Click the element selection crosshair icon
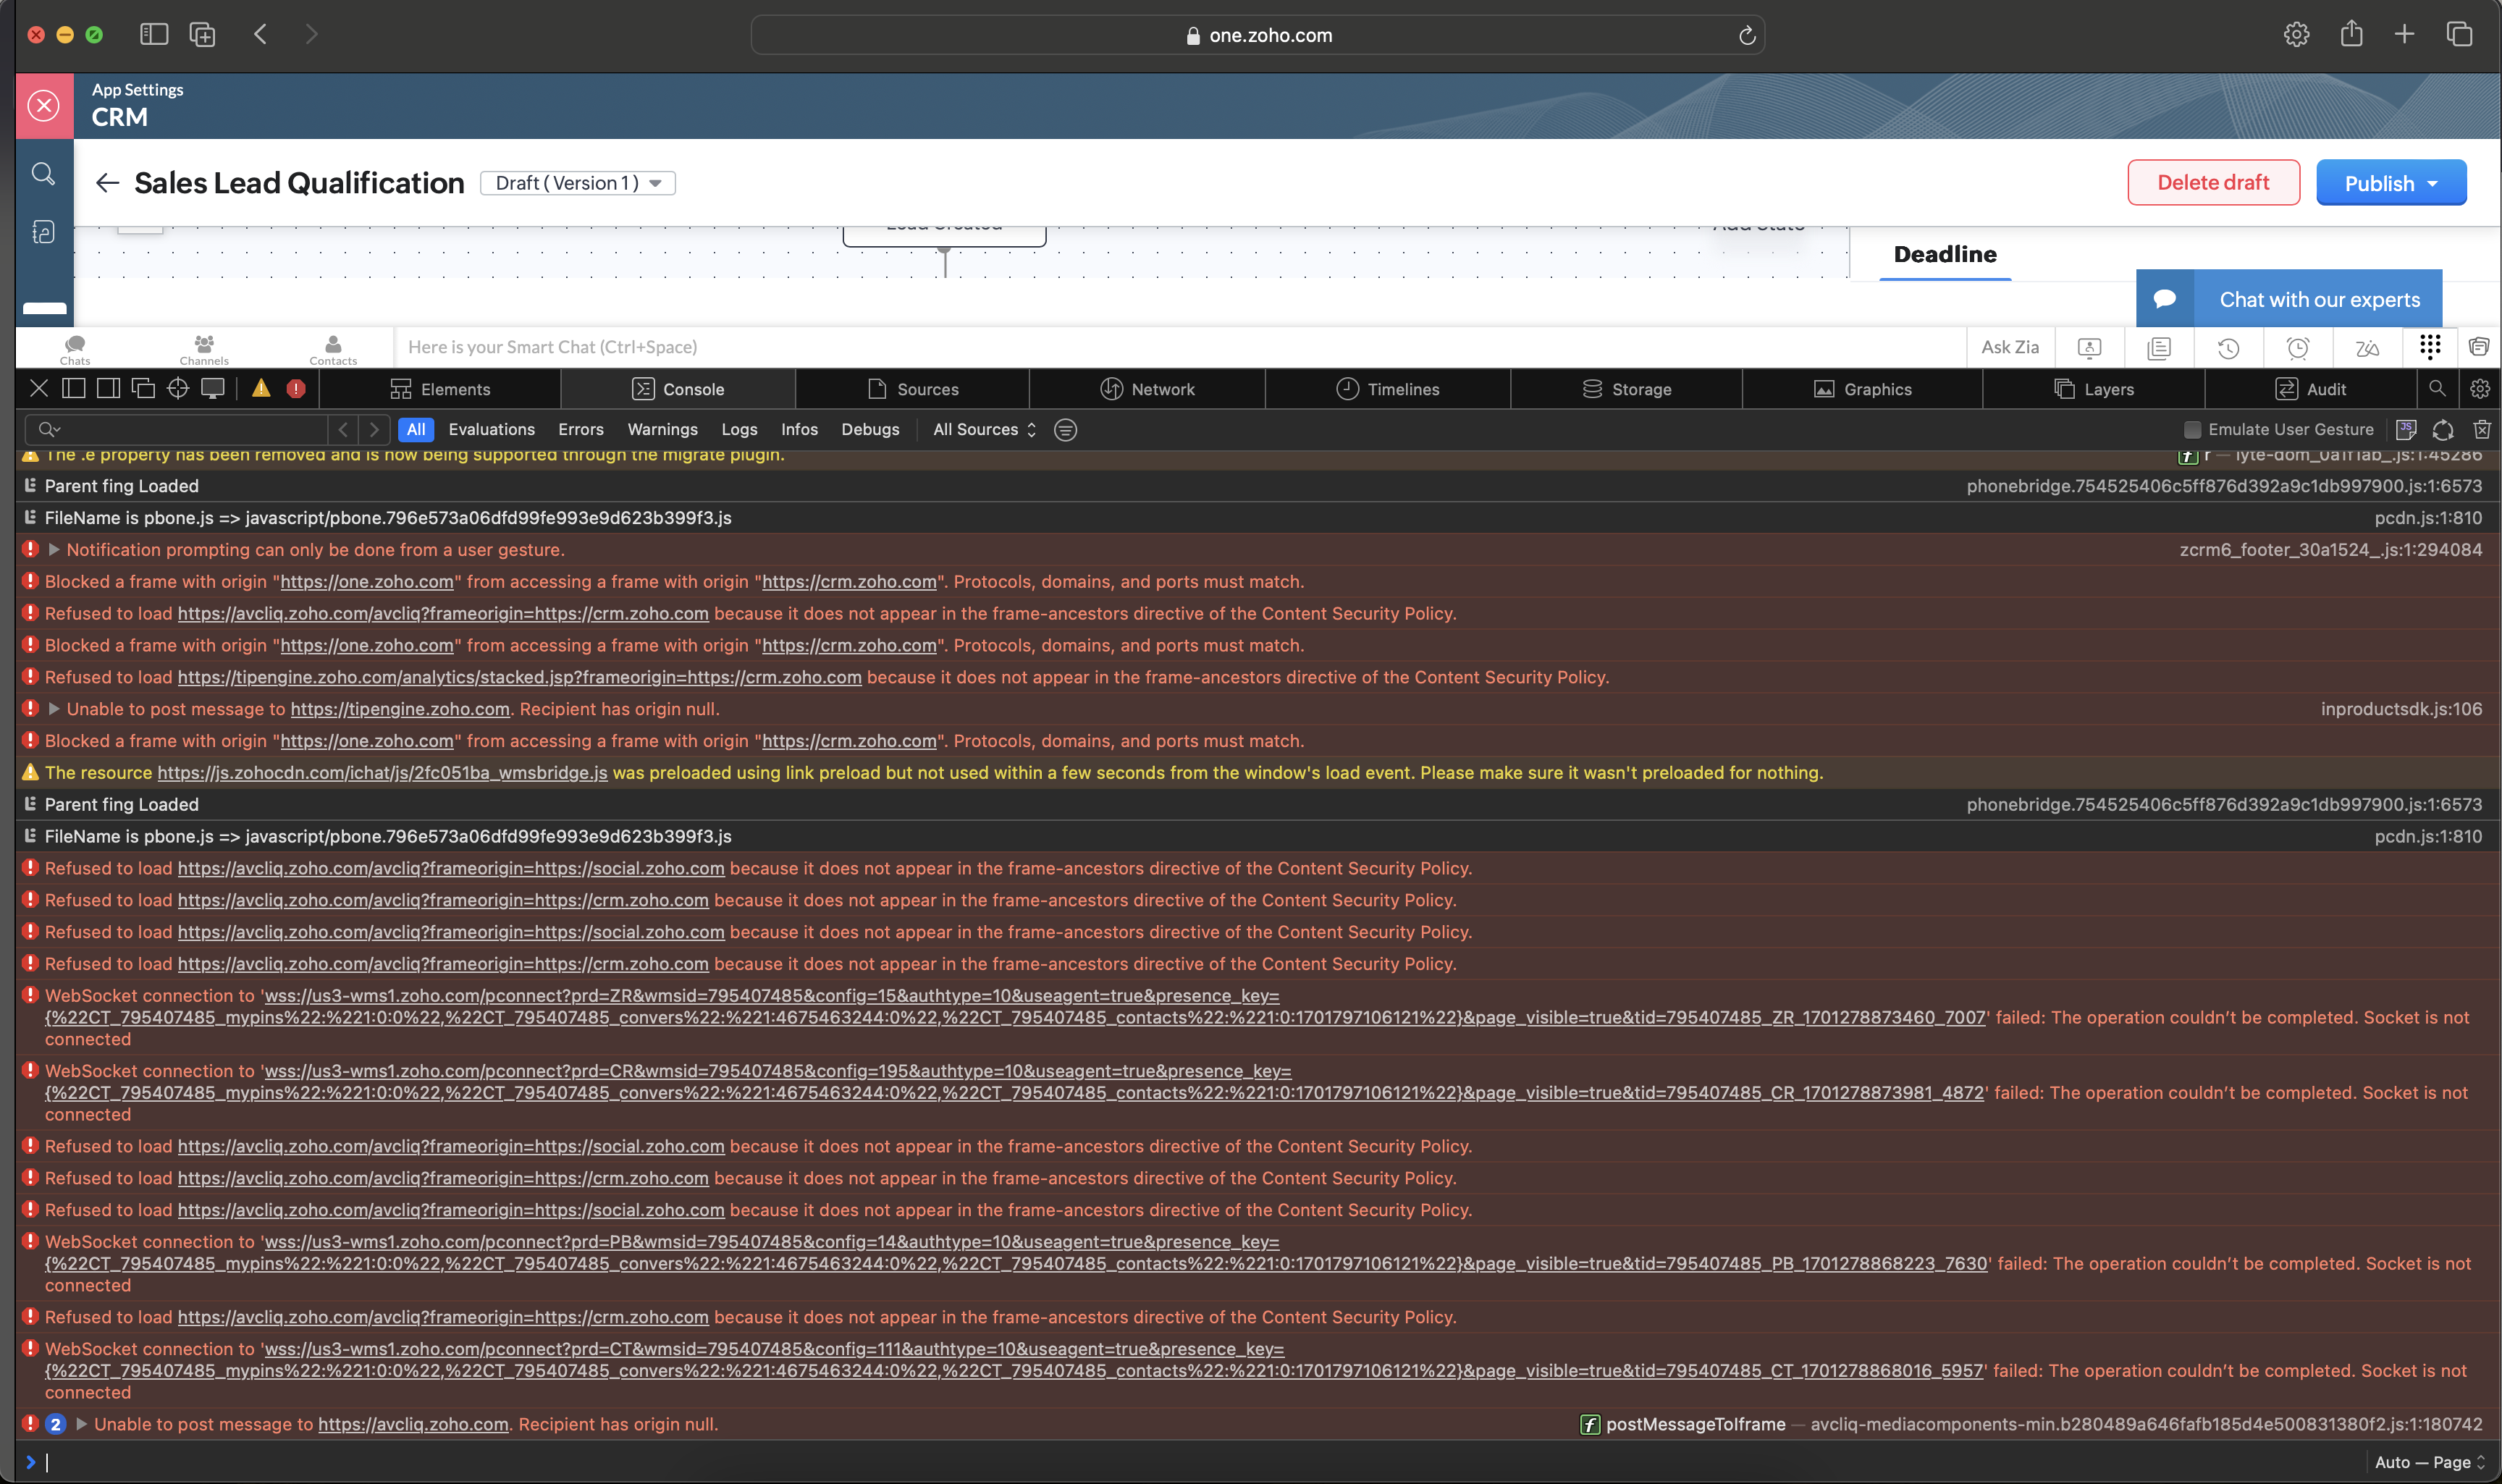The image size is (2502, 1484). point(178,389)
